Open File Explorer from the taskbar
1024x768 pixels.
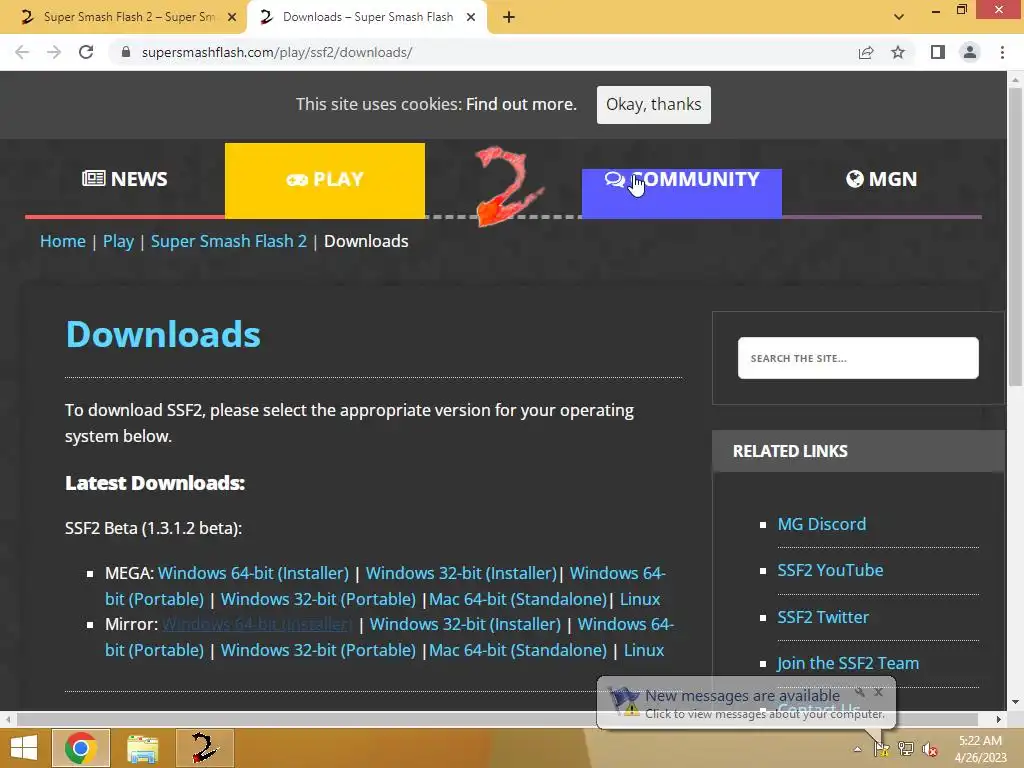142,748
